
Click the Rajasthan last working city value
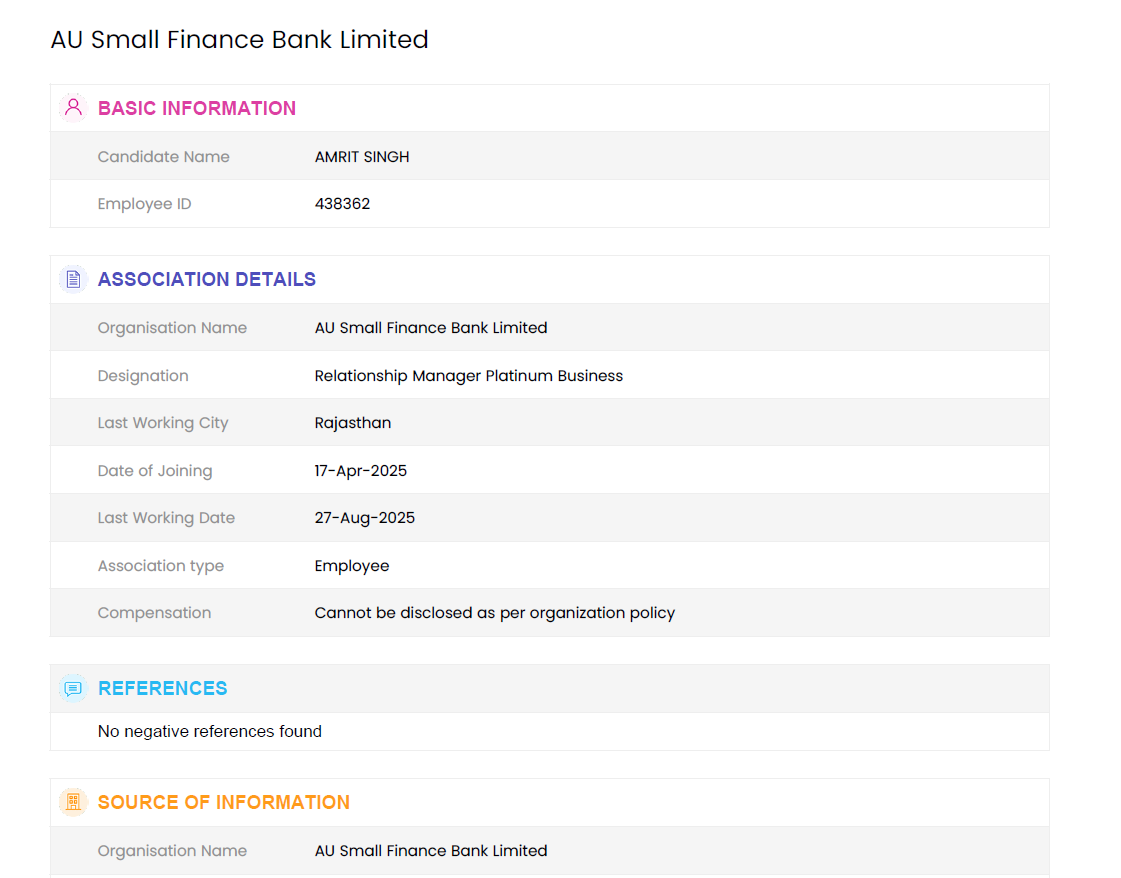point(353,423)
